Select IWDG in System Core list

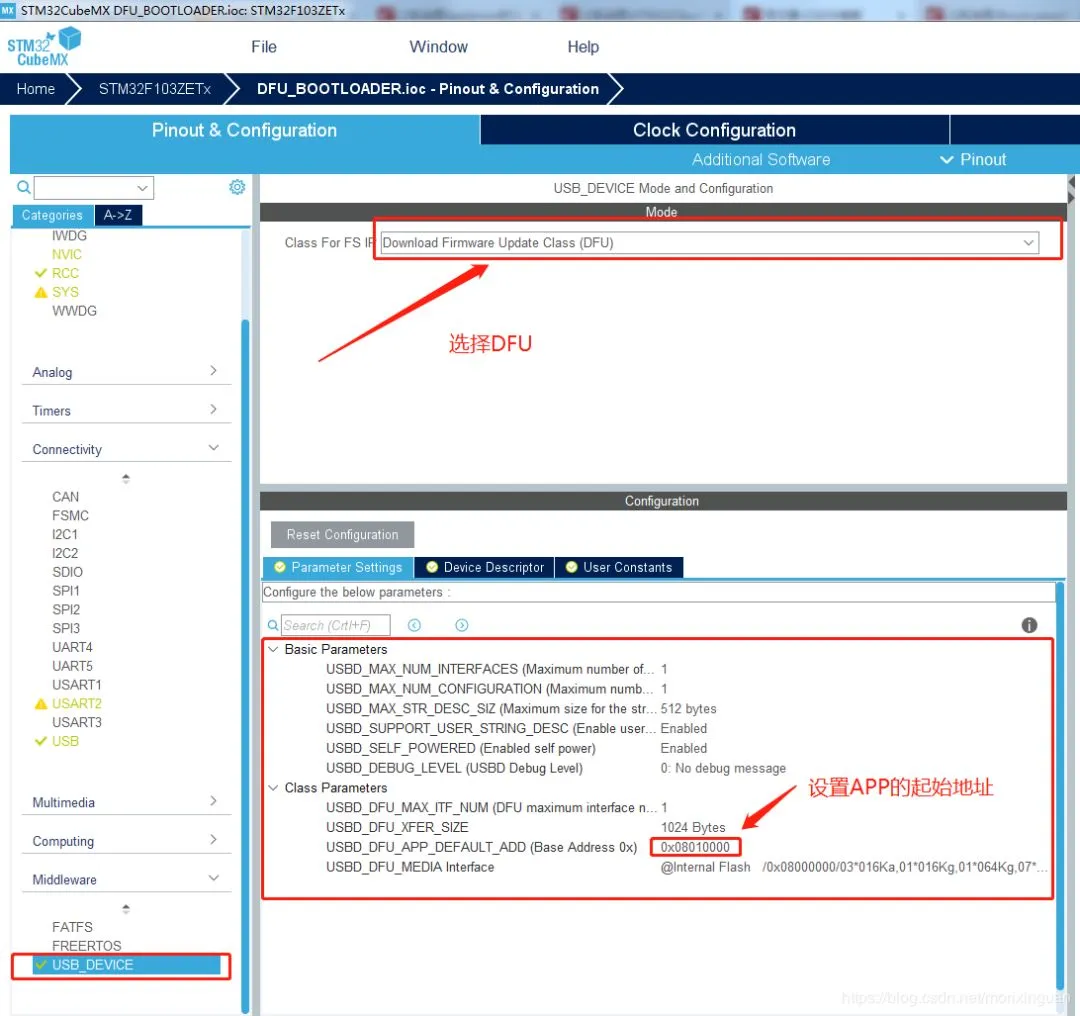point(70,236)
